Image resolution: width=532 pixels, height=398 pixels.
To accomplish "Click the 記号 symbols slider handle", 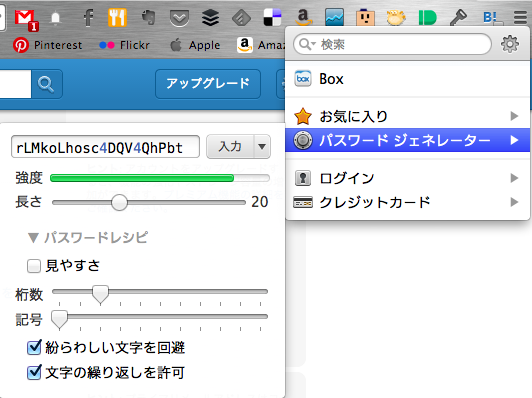I will pos(59,320).
